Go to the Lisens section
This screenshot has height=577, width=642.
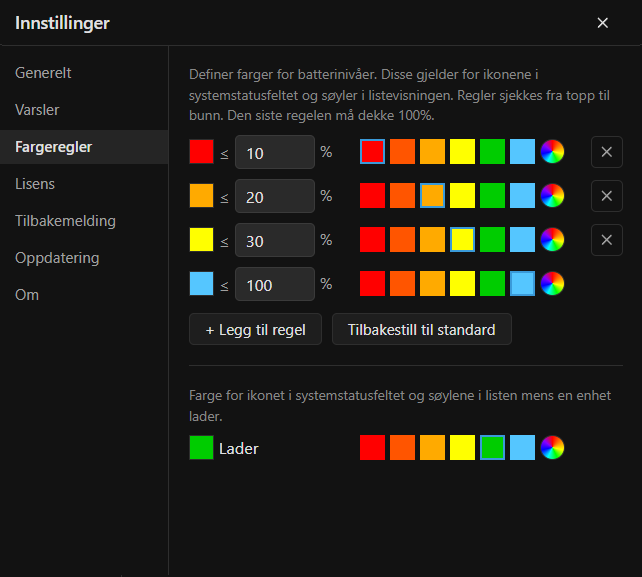pyautogui.click(x=84, y=184)
